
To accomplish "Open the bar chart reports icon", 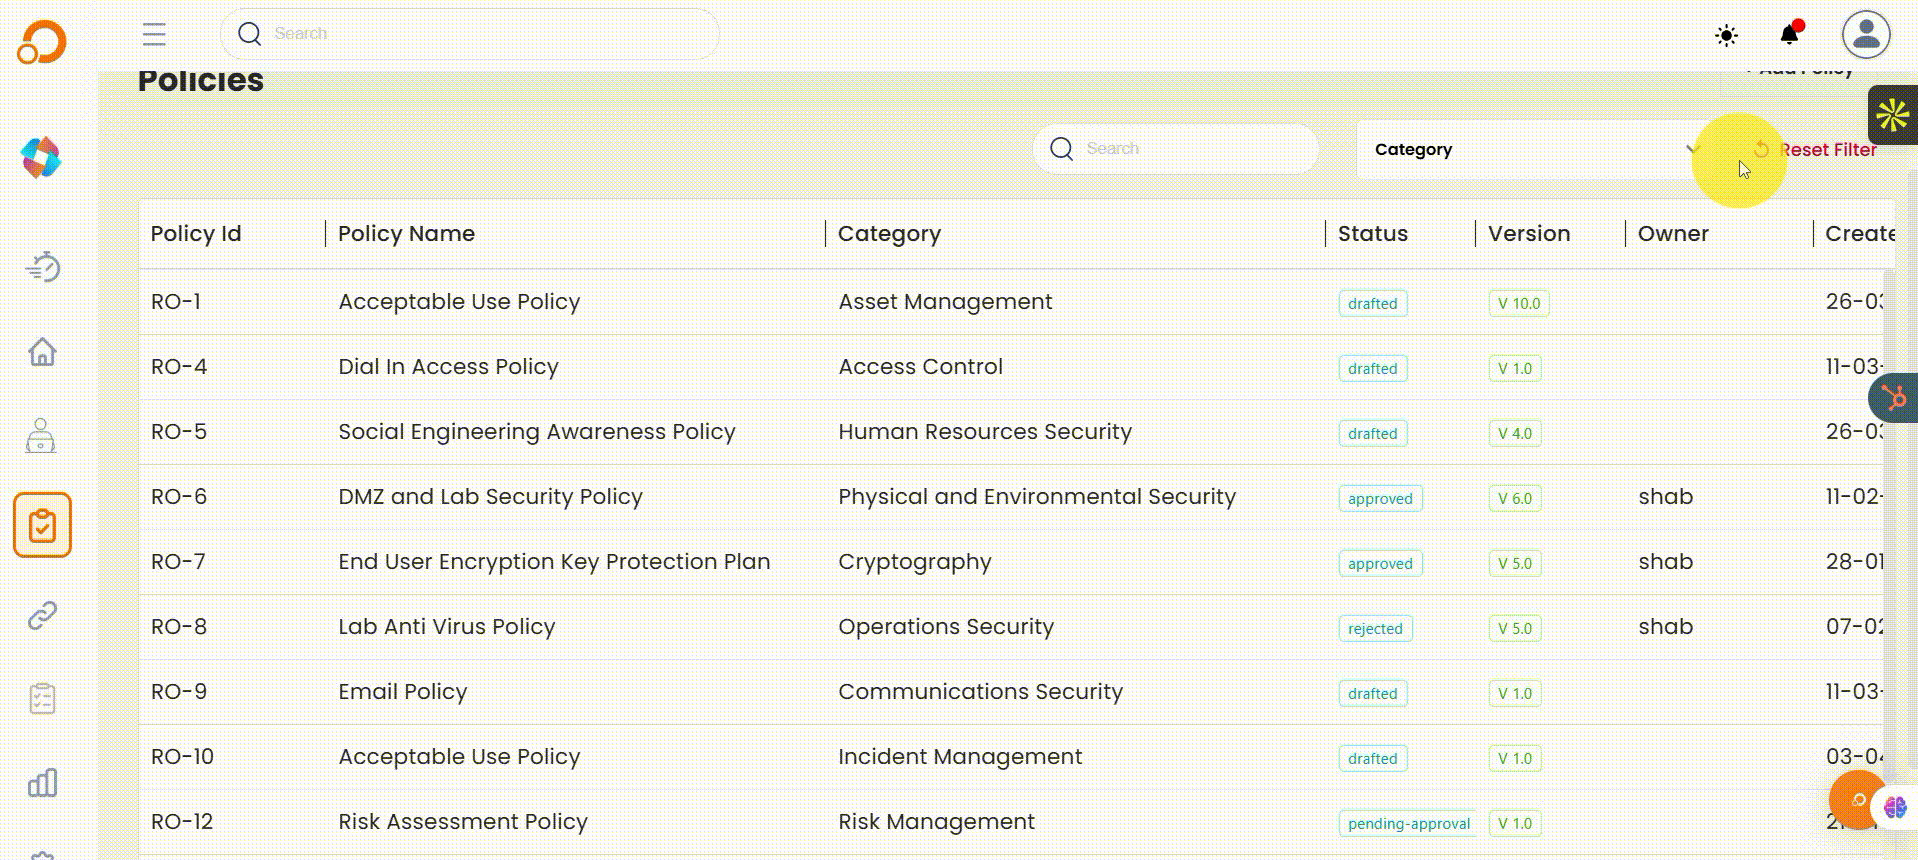I will pos(42,783).
